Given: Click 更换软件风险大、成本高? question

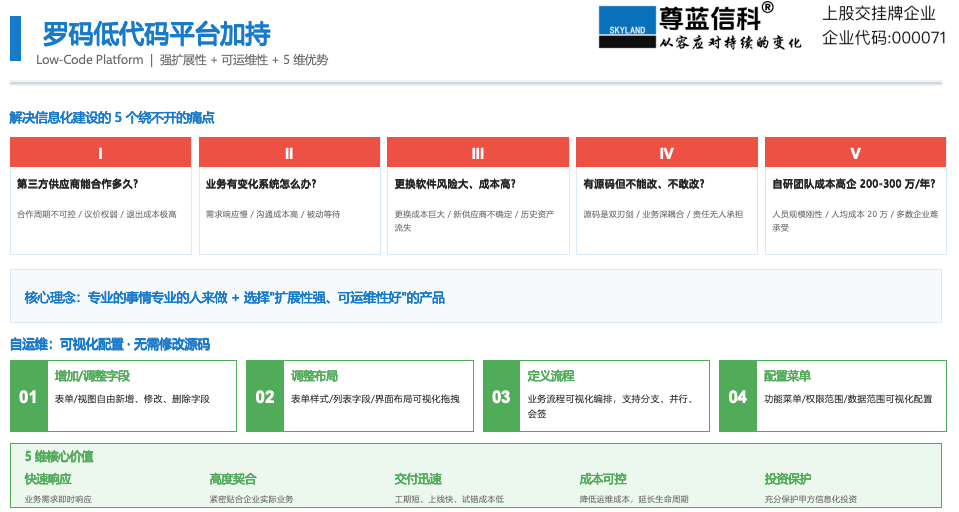Looking at the screenshot, I should pos(455,184).
